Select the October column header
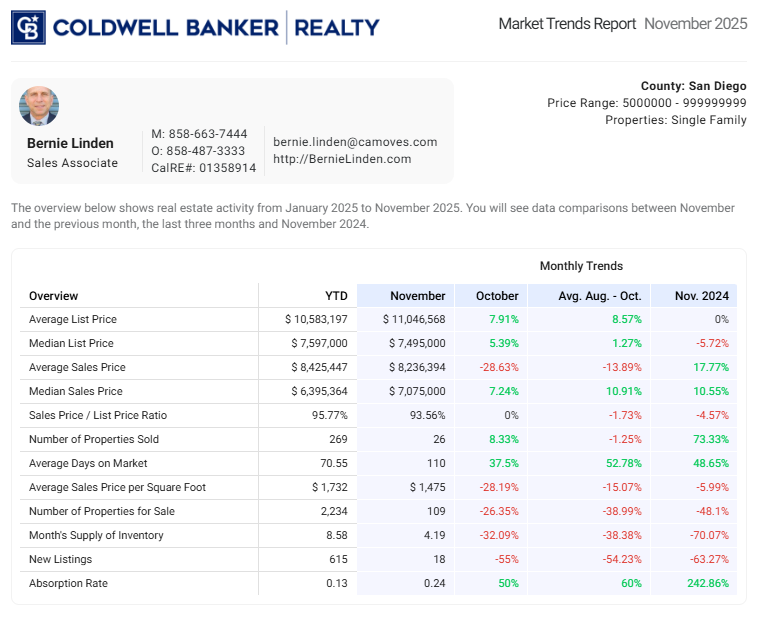This screenshot has width=757, height=617. coord(497,296)
